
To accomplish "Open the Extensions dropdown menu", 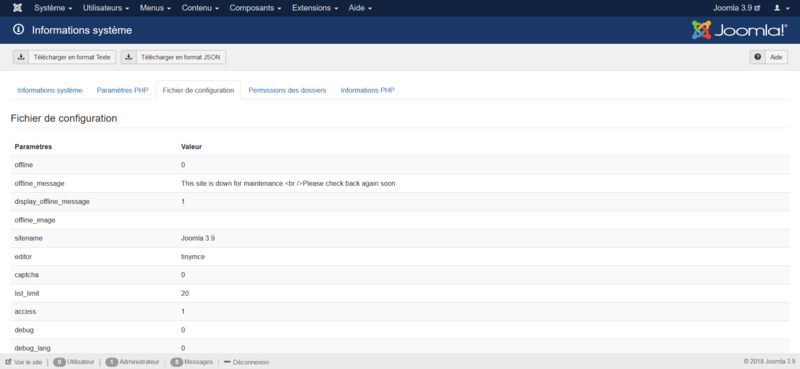I will tap(315, 8).
